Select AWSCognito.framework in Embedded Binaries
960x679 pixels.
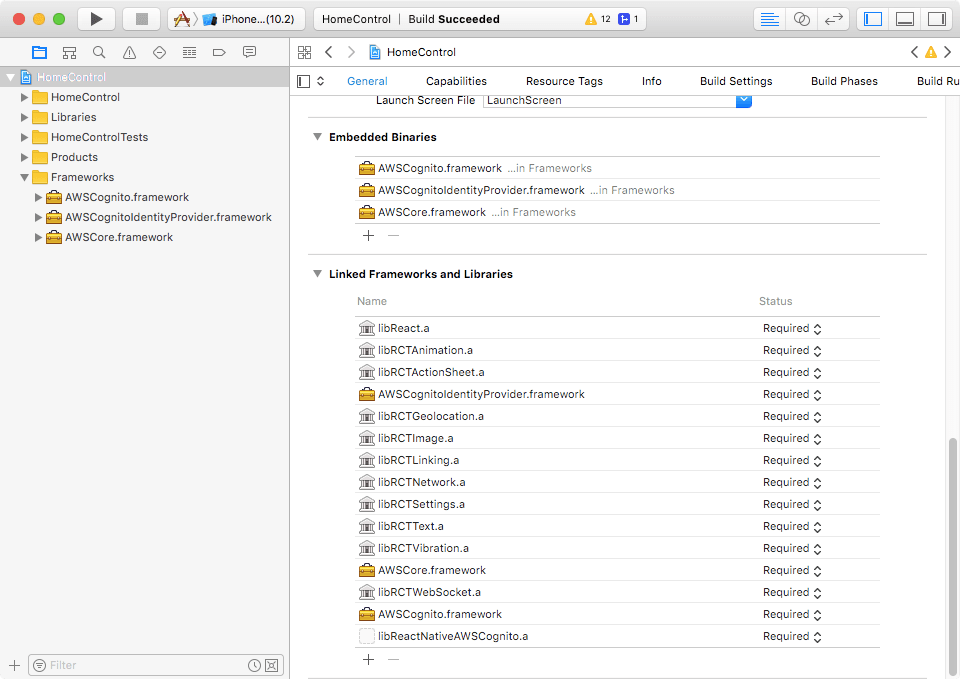tap(617, 168)
